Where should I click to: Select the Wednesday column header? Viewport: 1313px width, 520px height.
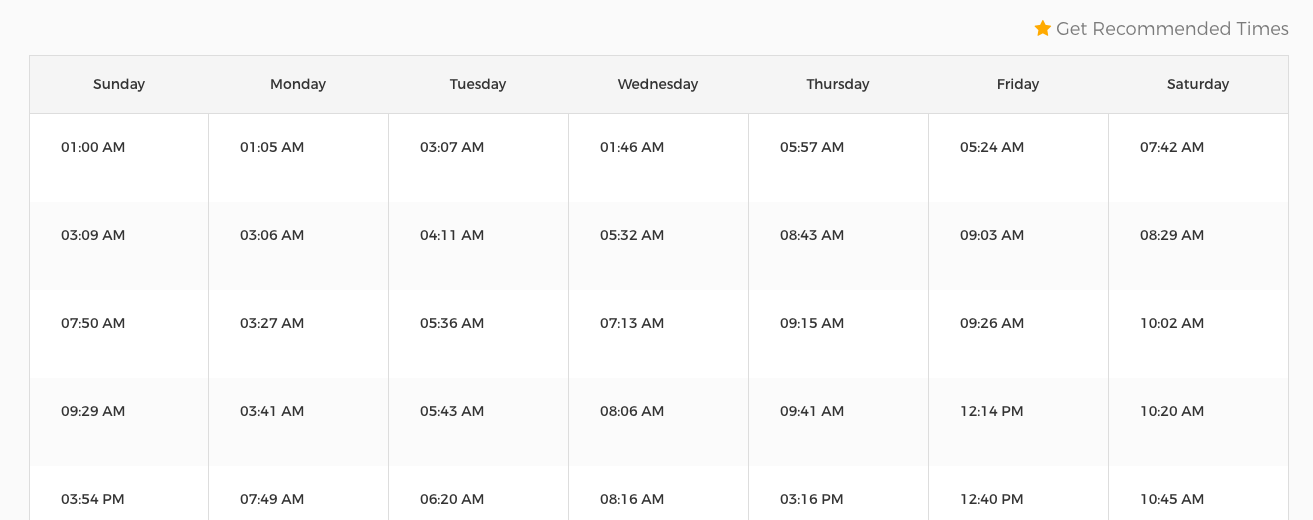pos(658,84)
